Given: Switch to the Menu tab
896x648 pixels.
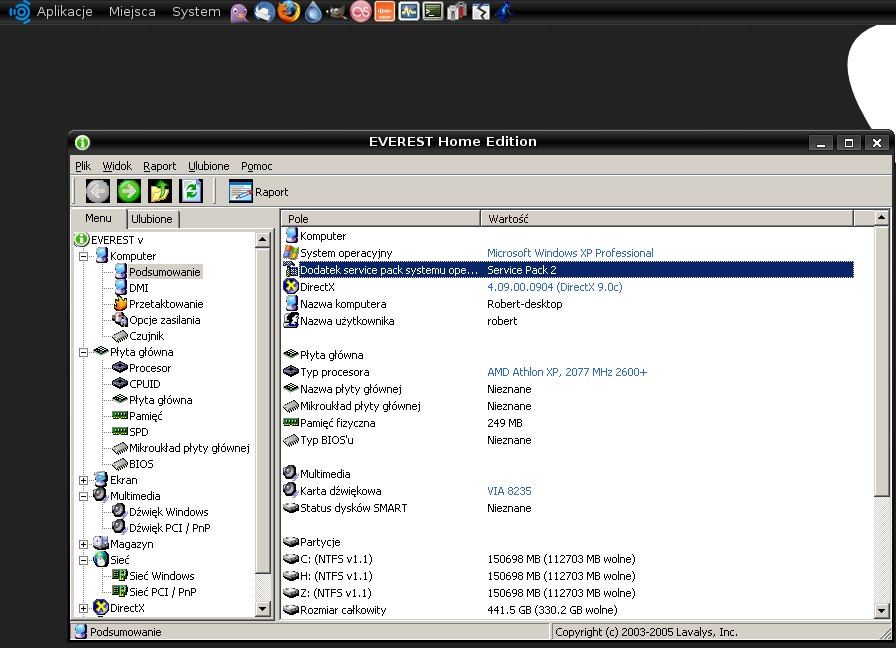Looking at the screenshot, I should click(98, 218).
